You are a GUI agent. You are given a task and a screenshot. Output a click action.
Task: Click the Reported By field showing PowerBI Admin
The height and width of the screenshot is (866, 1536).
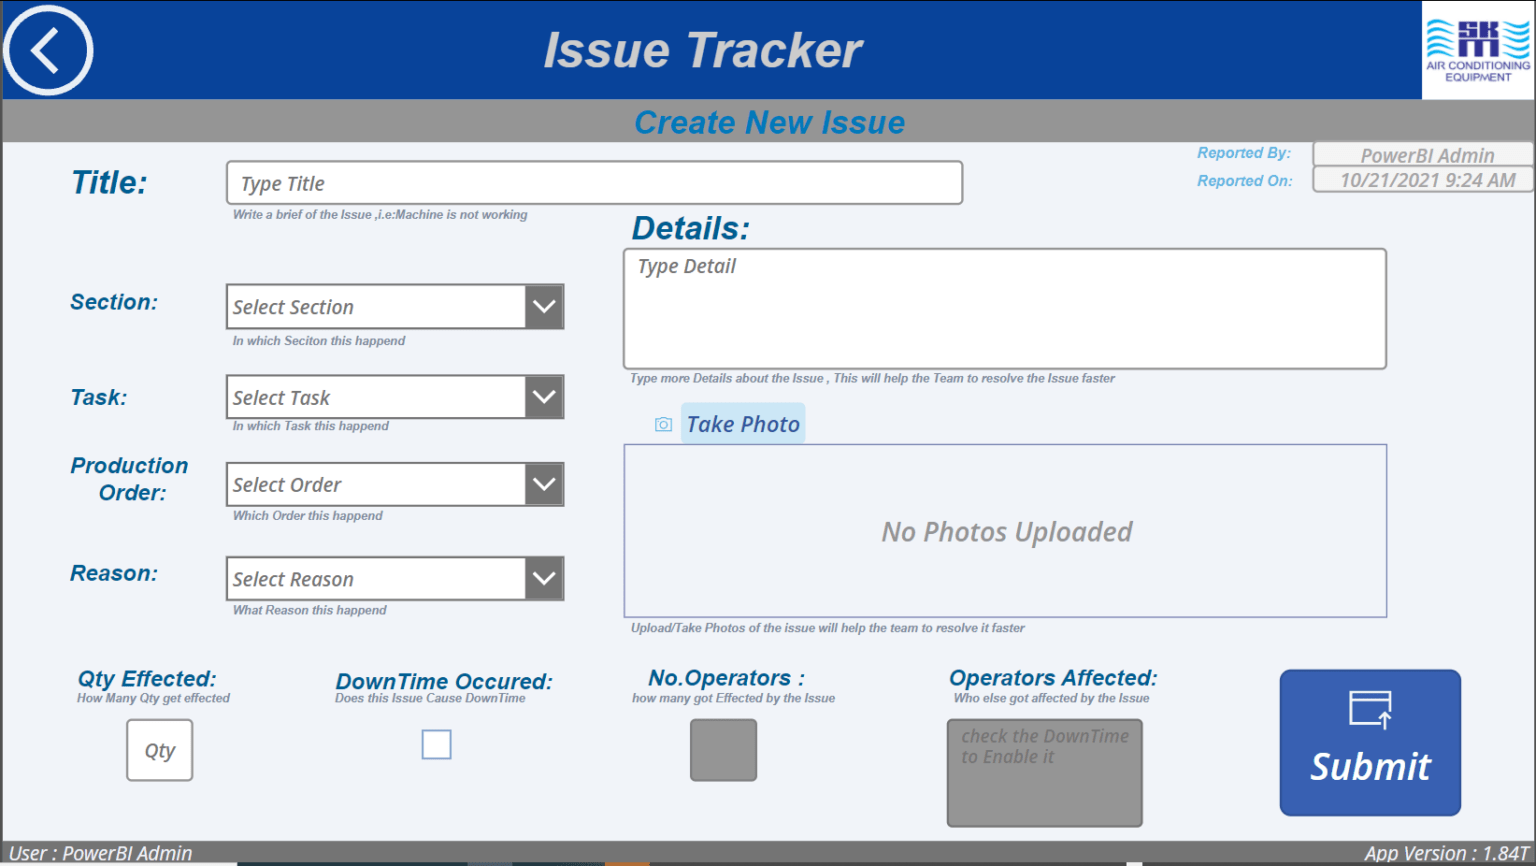tap(1423, 154)
